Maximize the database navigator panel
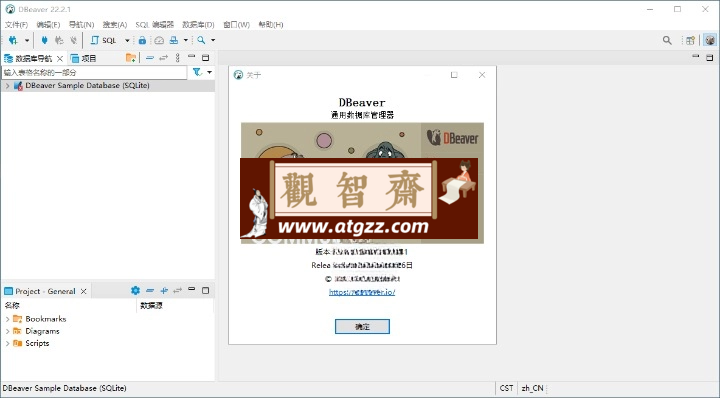 [x=206, y=58]
